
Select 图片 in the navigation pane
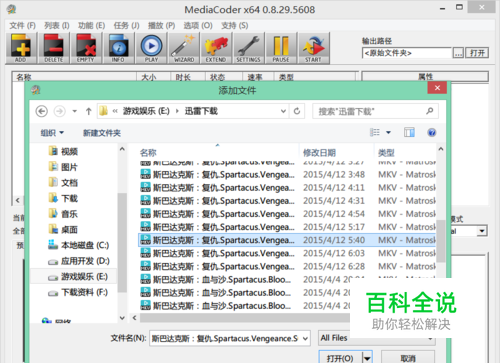tap(63, 167)
